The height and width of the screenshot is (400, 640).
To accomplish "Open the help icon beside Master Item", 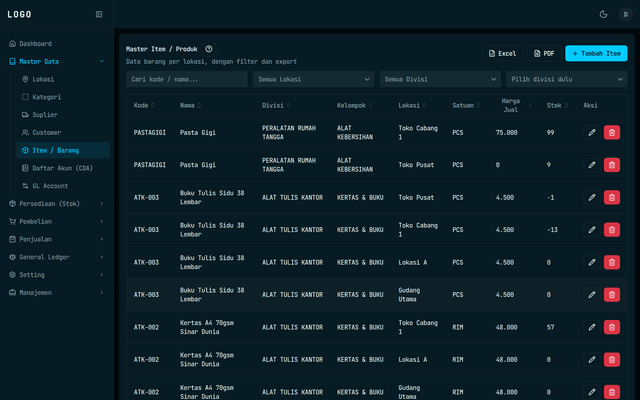I will click(209, 49).
